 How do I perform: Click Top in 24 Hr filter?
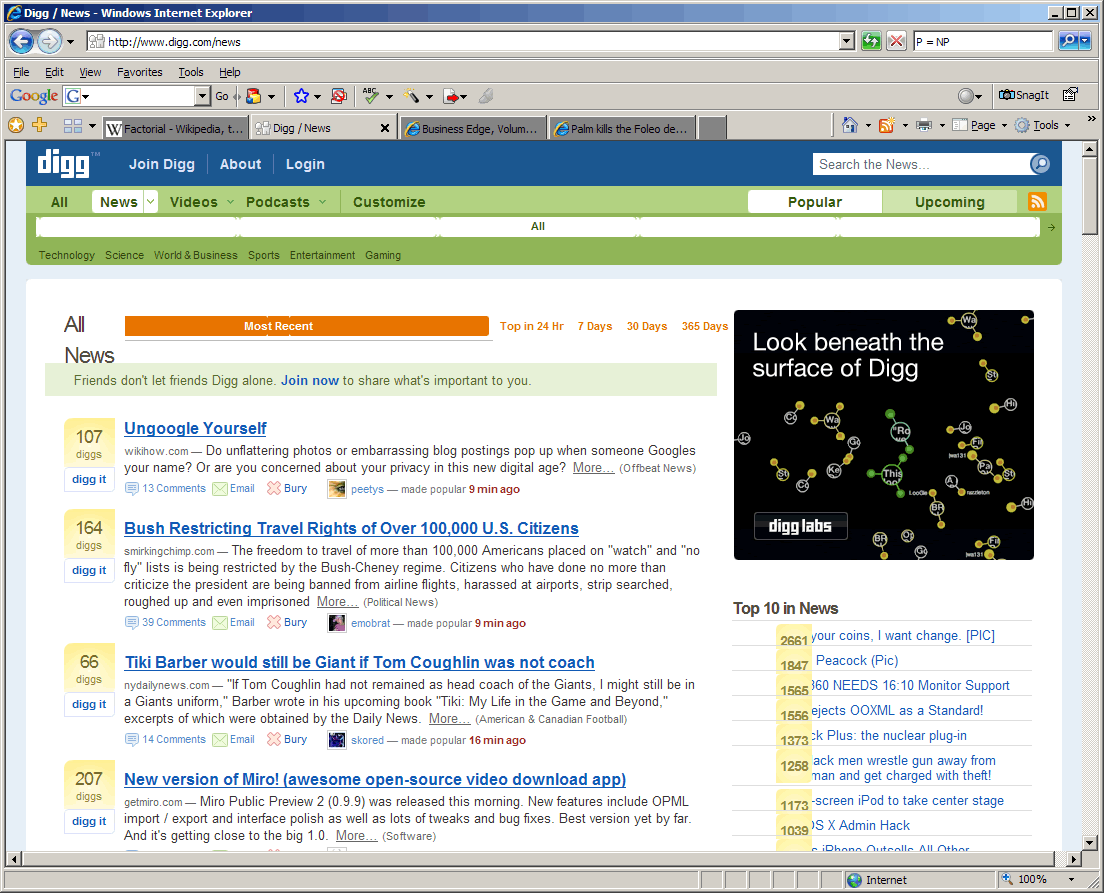tap(532, 326)
